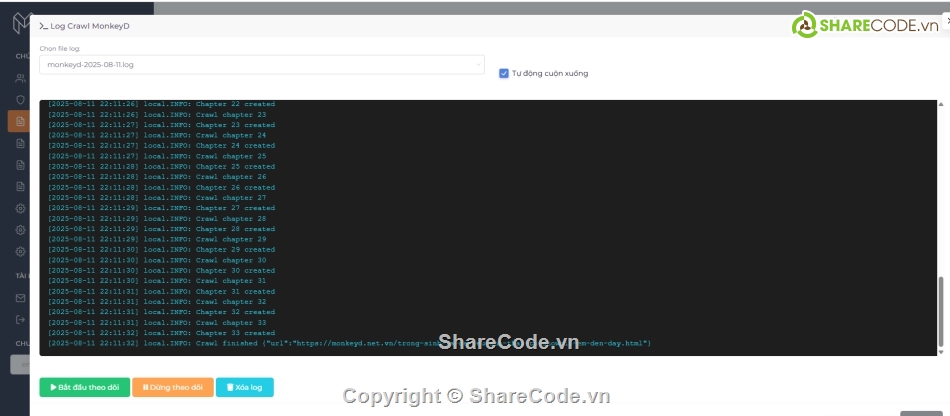Toggle the Tự động cuộn xuống checkbox

[x=503, y=73]
